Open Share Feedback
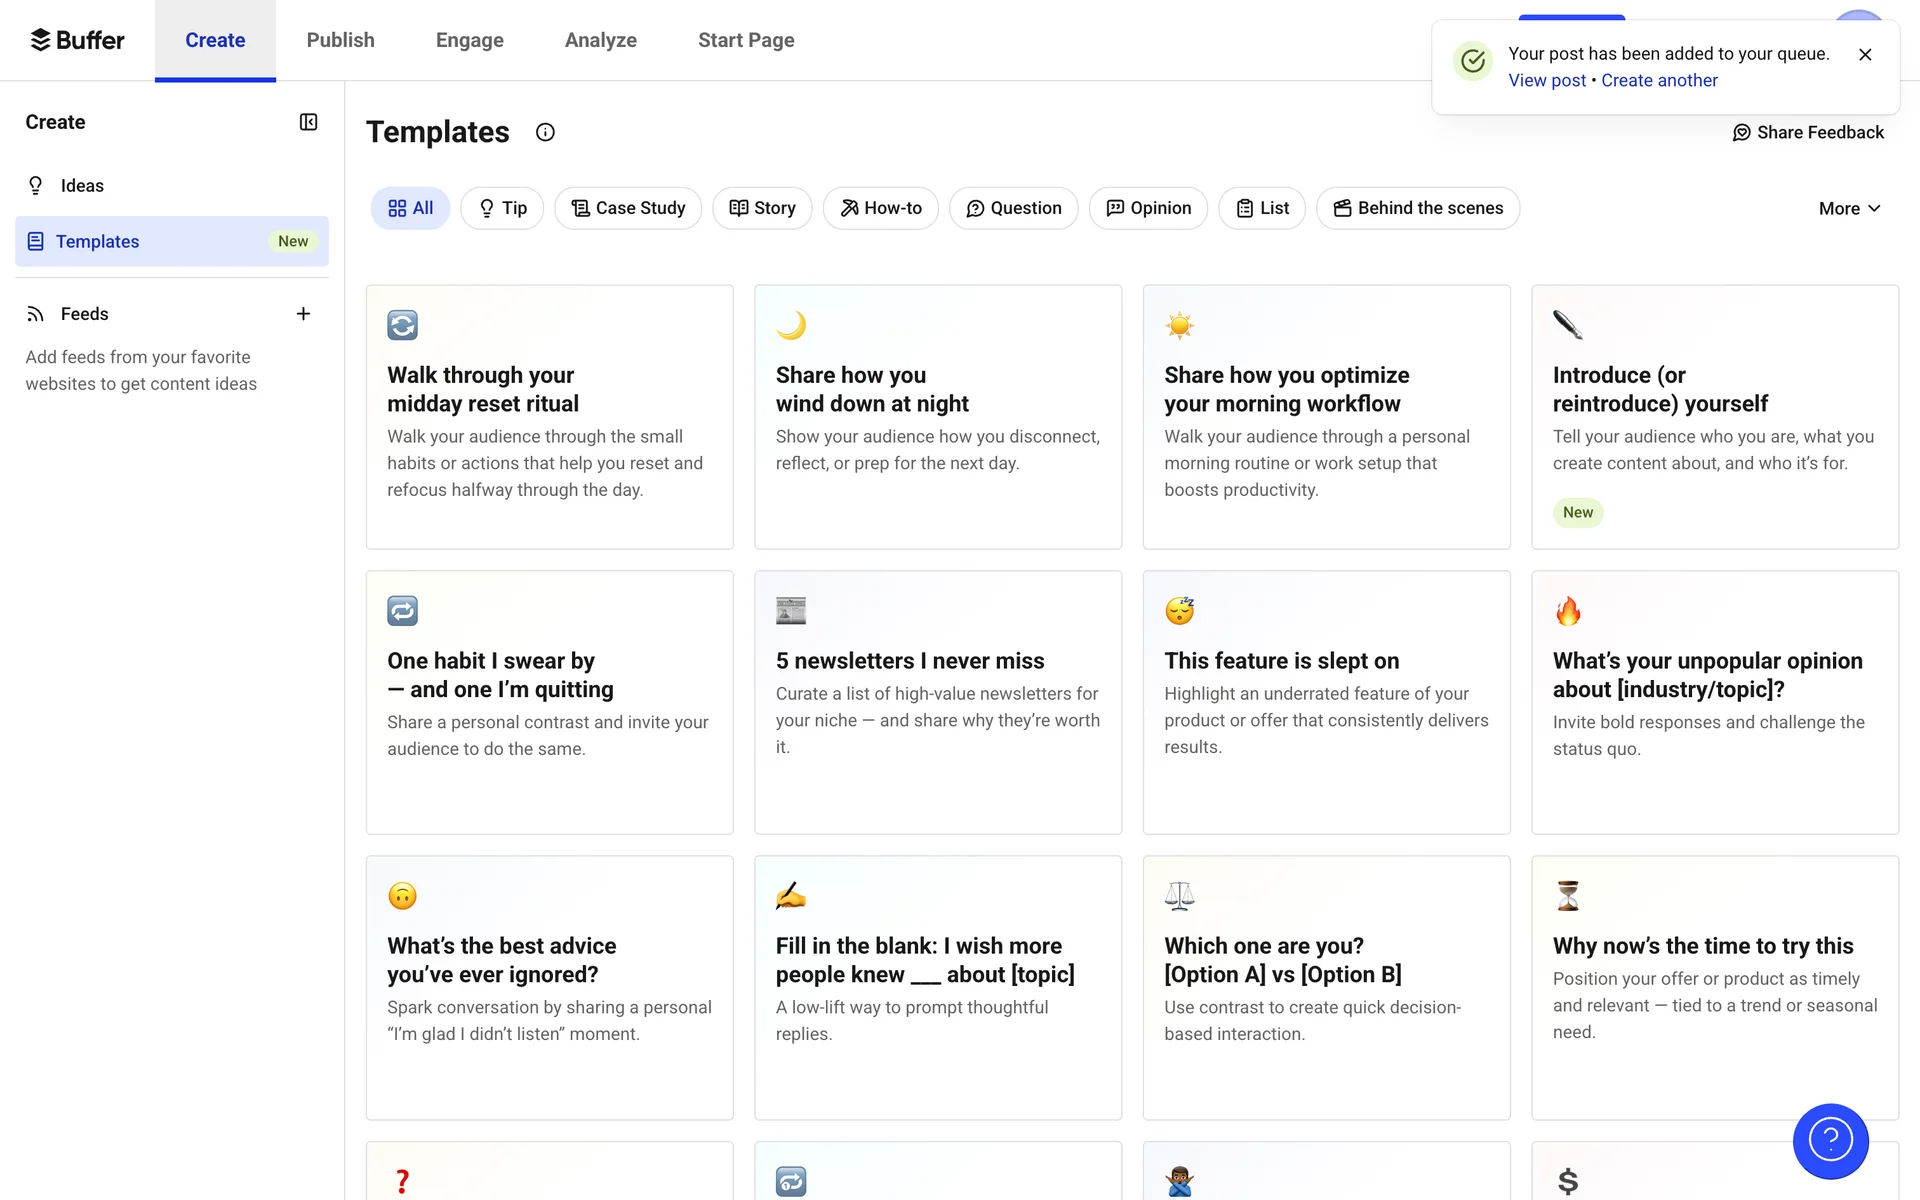The height and width of the screenshot is (1200, 1920). pyautogui.click(x=1808, y=132)
